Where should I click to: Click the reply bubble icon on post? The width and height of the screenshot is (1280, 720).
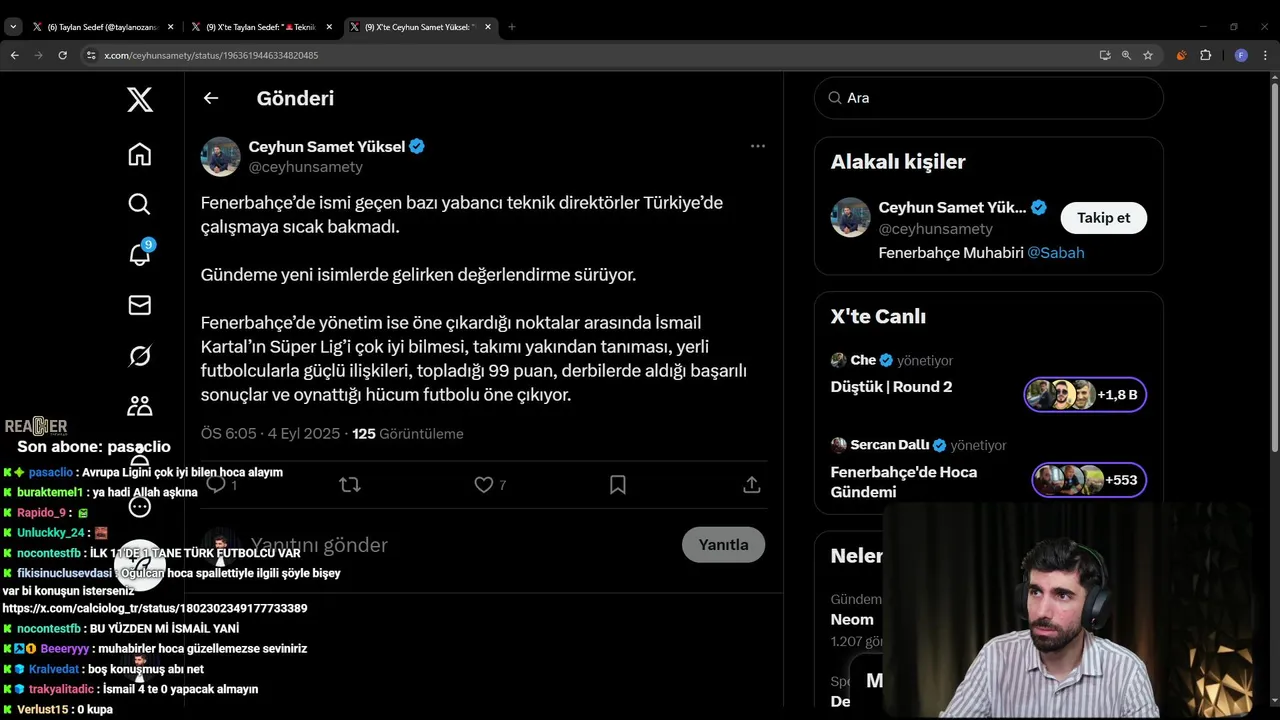215,485
